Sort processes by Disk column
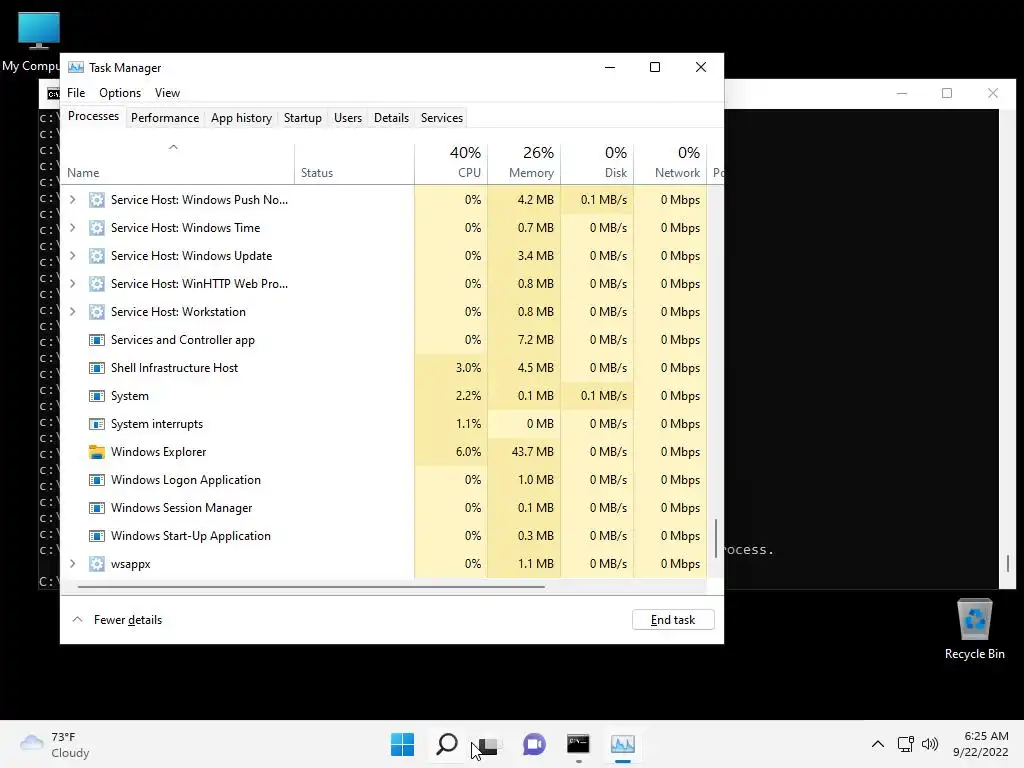Image resolution: width=1024 pixels, height=768 pixels. coord(597,163)
